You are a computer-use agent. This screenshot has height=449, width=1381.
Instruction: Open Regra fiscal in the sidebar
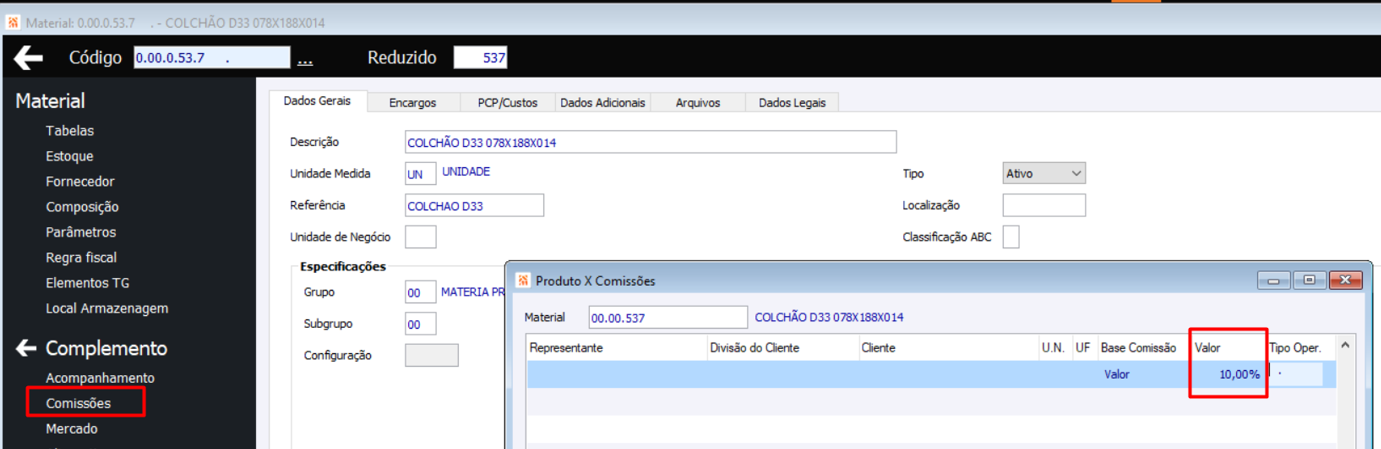click(81, 257)
